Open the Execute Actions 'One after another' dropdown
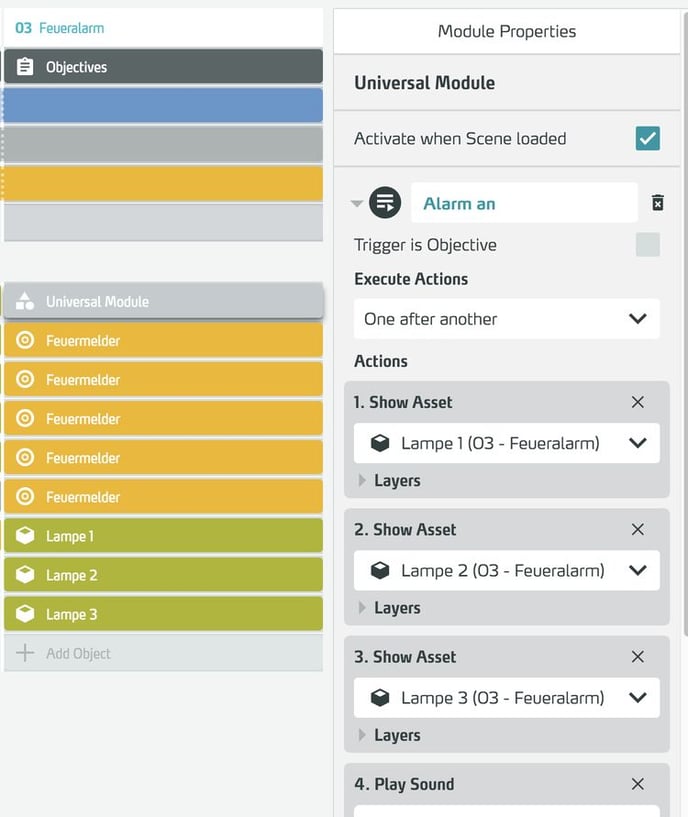 coord(506,319)
